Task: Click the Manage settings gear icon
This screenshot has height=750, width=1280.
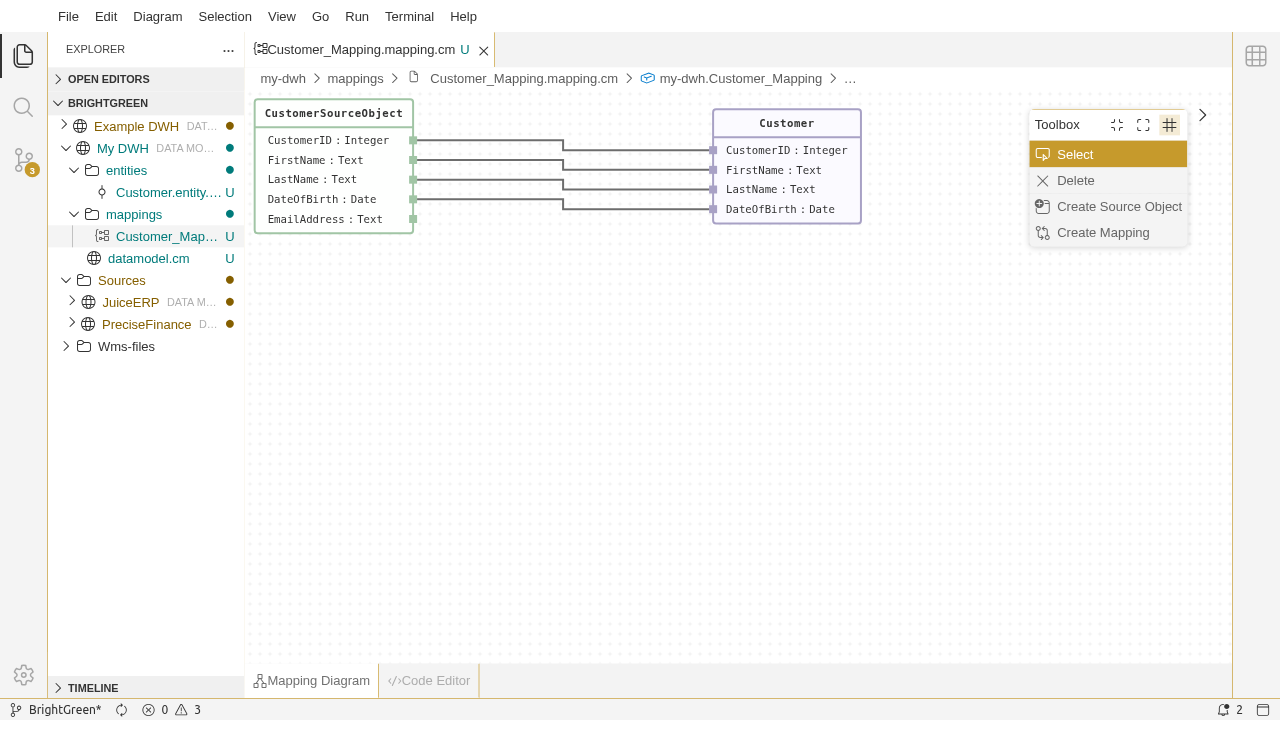Action: pos(23,675)
